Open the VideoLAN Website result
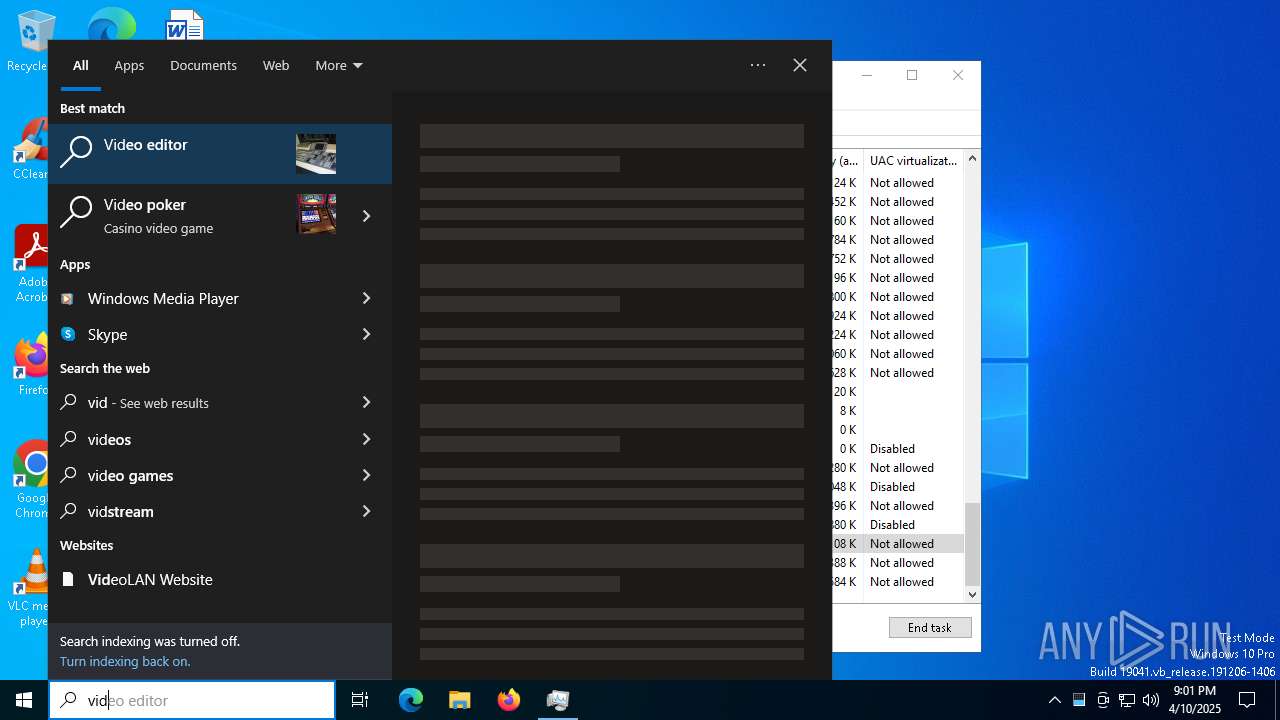 [220, 579]
